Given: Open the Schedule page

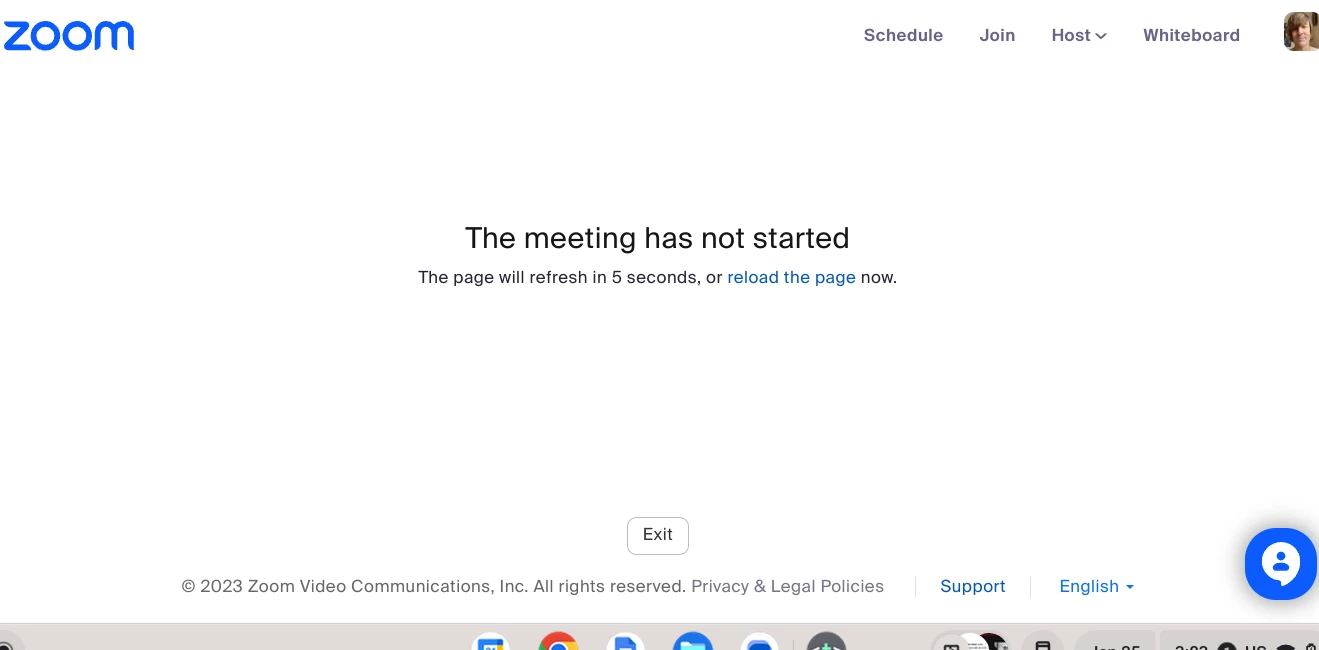Looking at the screenshot, I should pos(903,35).
